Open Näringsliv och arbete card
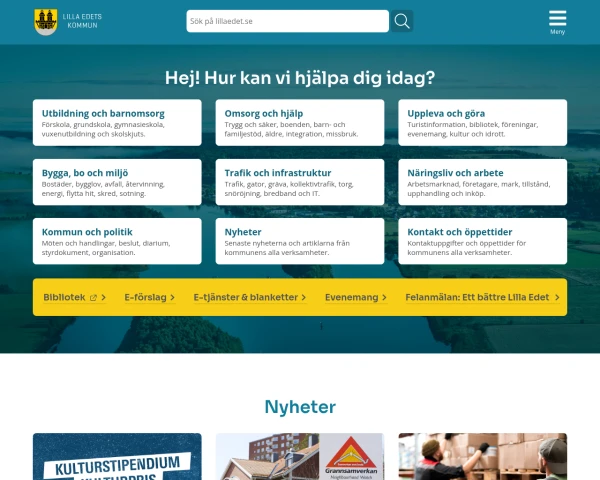The width and height of the screenshot is (600, 480). (483, 182)
